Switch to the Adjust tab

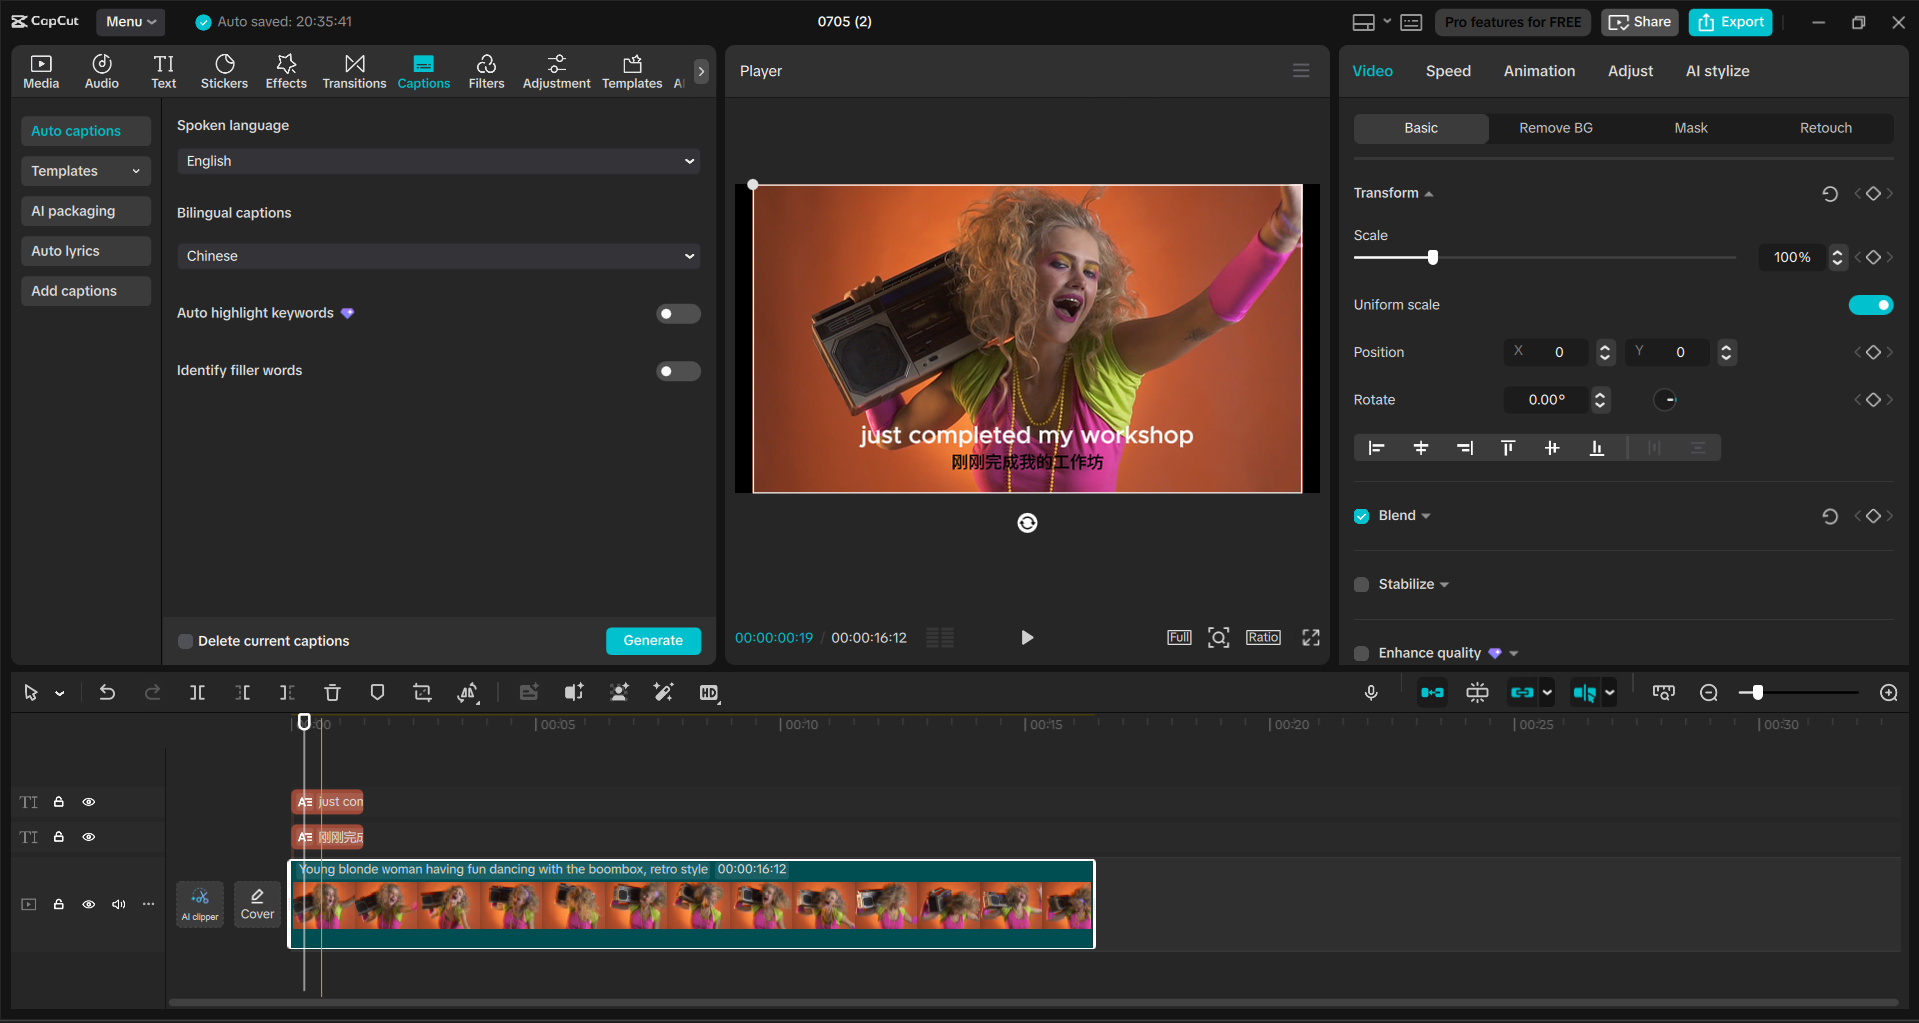tap(1630, 71)
